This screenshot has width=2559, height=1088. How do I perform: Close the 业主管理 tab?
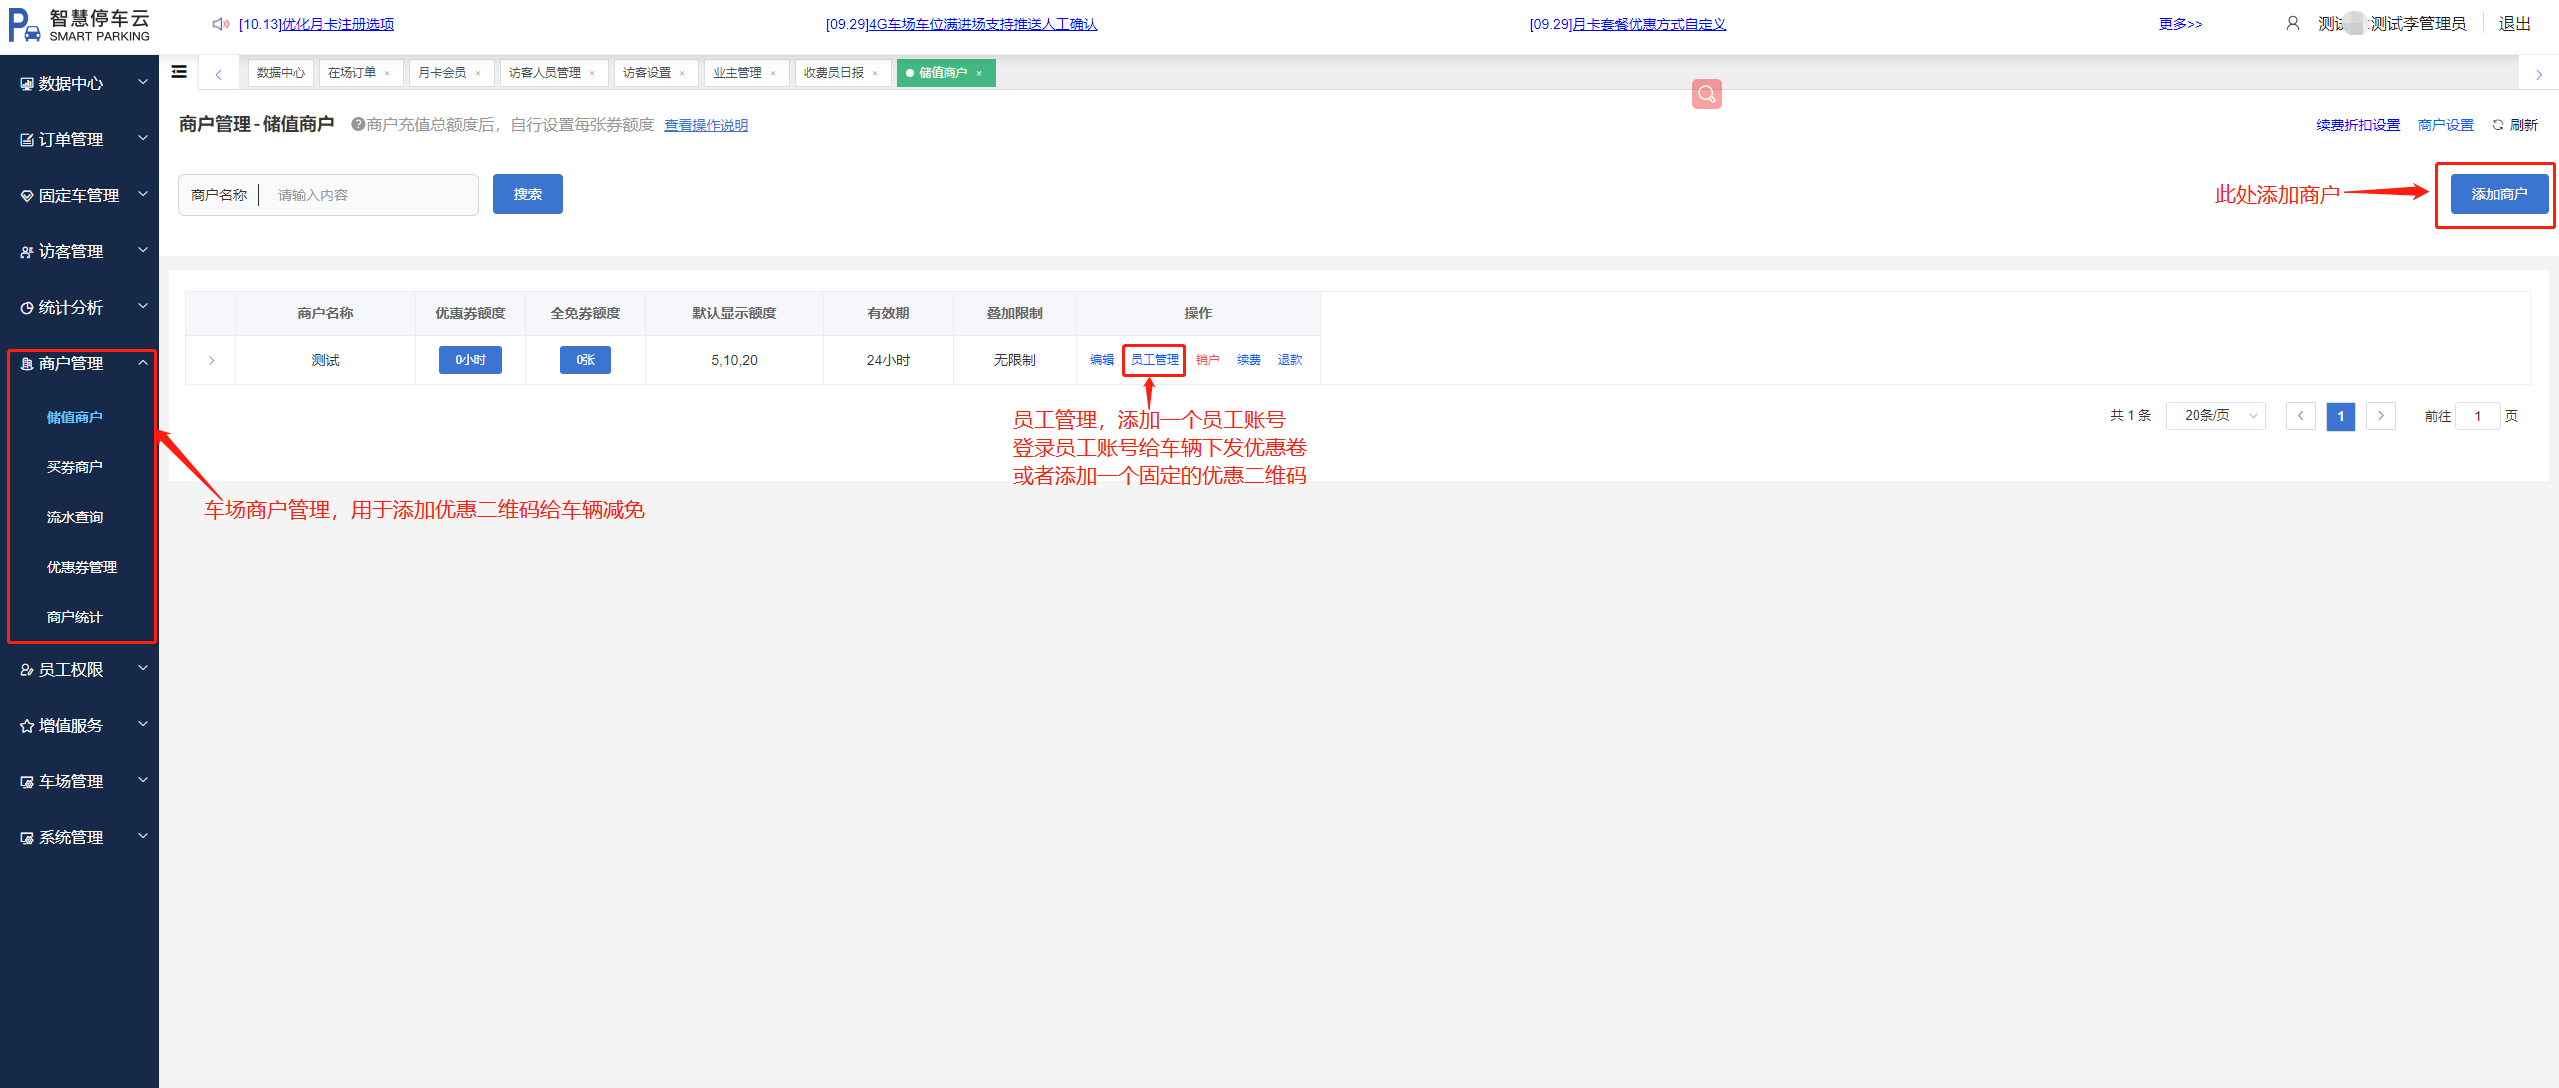pos(773,73)
